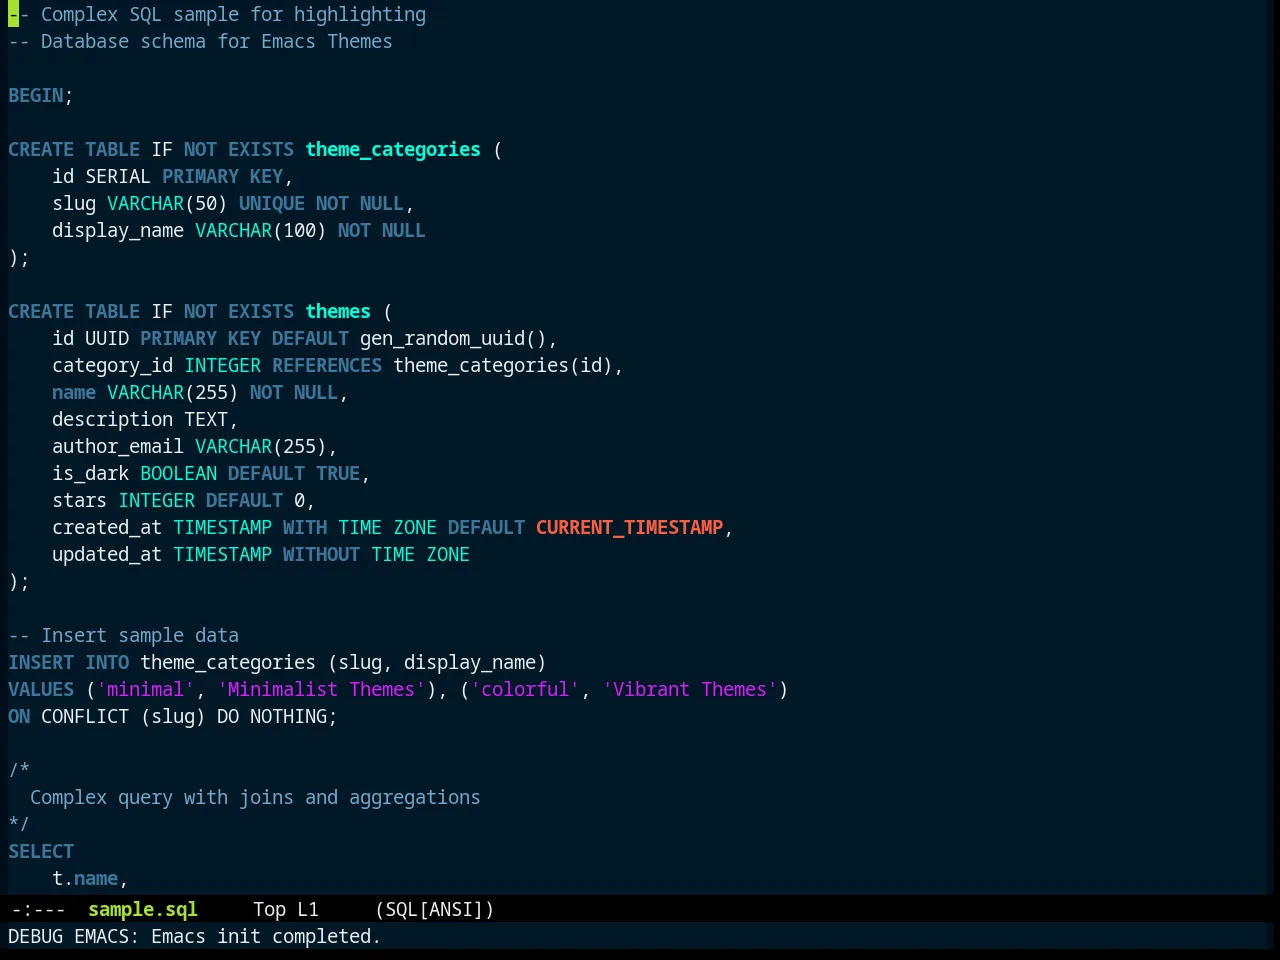Screen dimensions: 1280x960
Task: Place cursor on BEGIN keyword
Action: click(36, 95)
